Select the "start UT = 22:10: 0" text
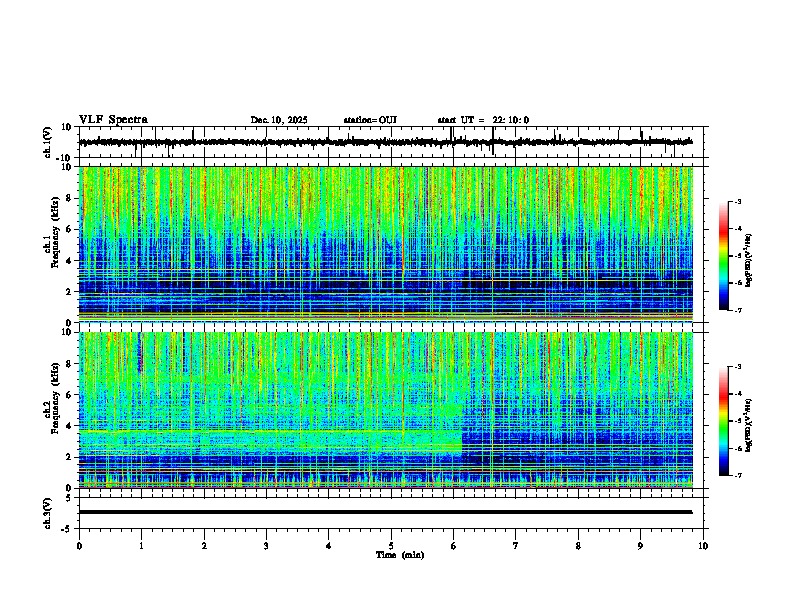This screenshot has width=792, height=612. tap(483, 120)
